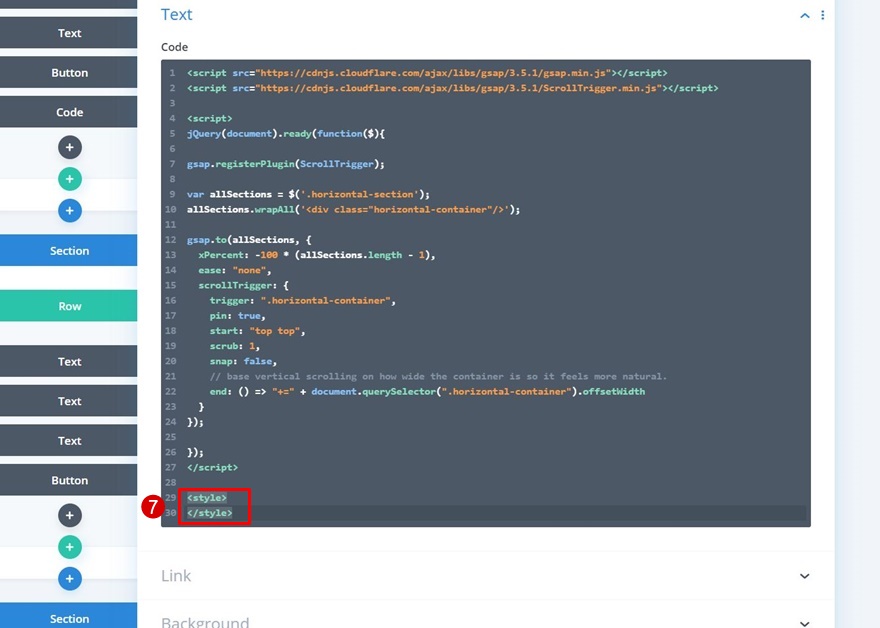Add row with green plus below Code
This screenshot has height=628, width=880.
[x=70, y=179]
